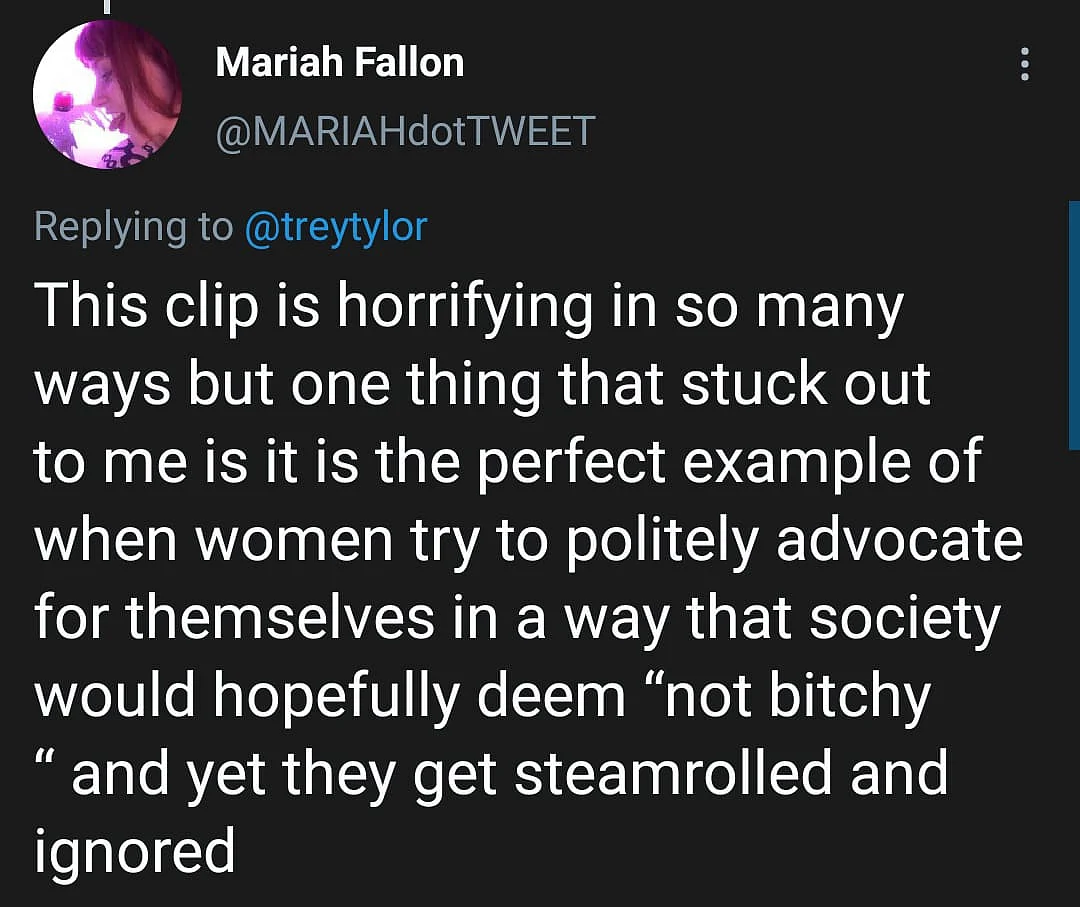Open the @treytylor mention link

[x=336, y=226]
